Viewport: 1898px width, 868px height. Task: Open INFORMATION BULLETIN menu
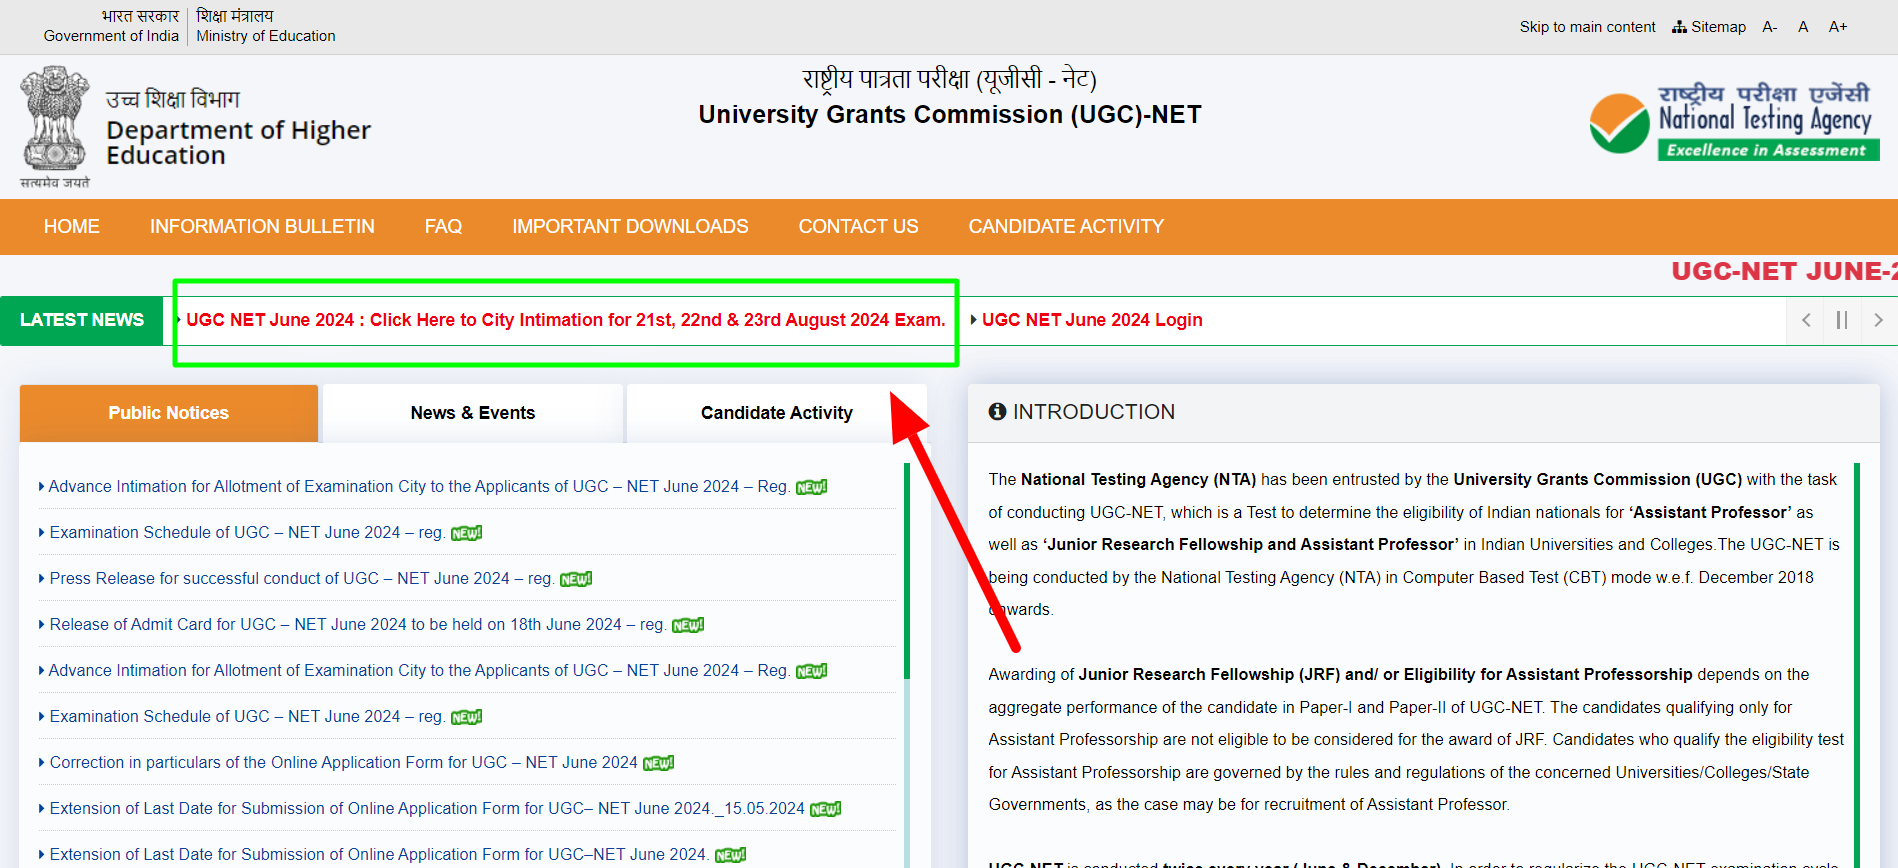(x=262, y=227)
